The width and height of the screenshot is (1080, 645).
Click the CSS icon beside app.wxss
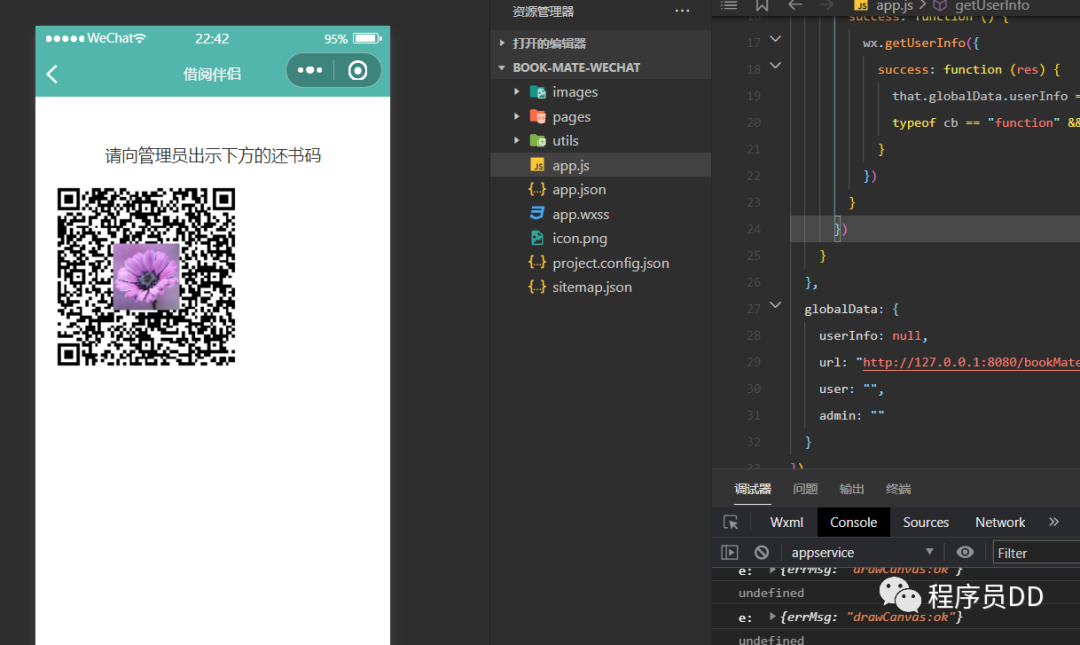click(x=537, y=214)
